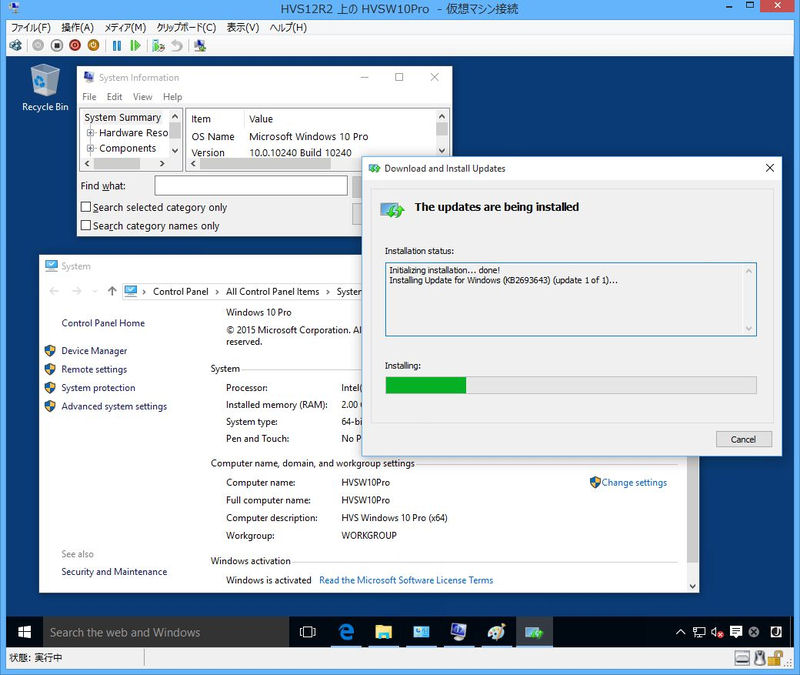Click the category tree's scroll up arrow
This screenshot has width=800, height=675.
(175, 116)
